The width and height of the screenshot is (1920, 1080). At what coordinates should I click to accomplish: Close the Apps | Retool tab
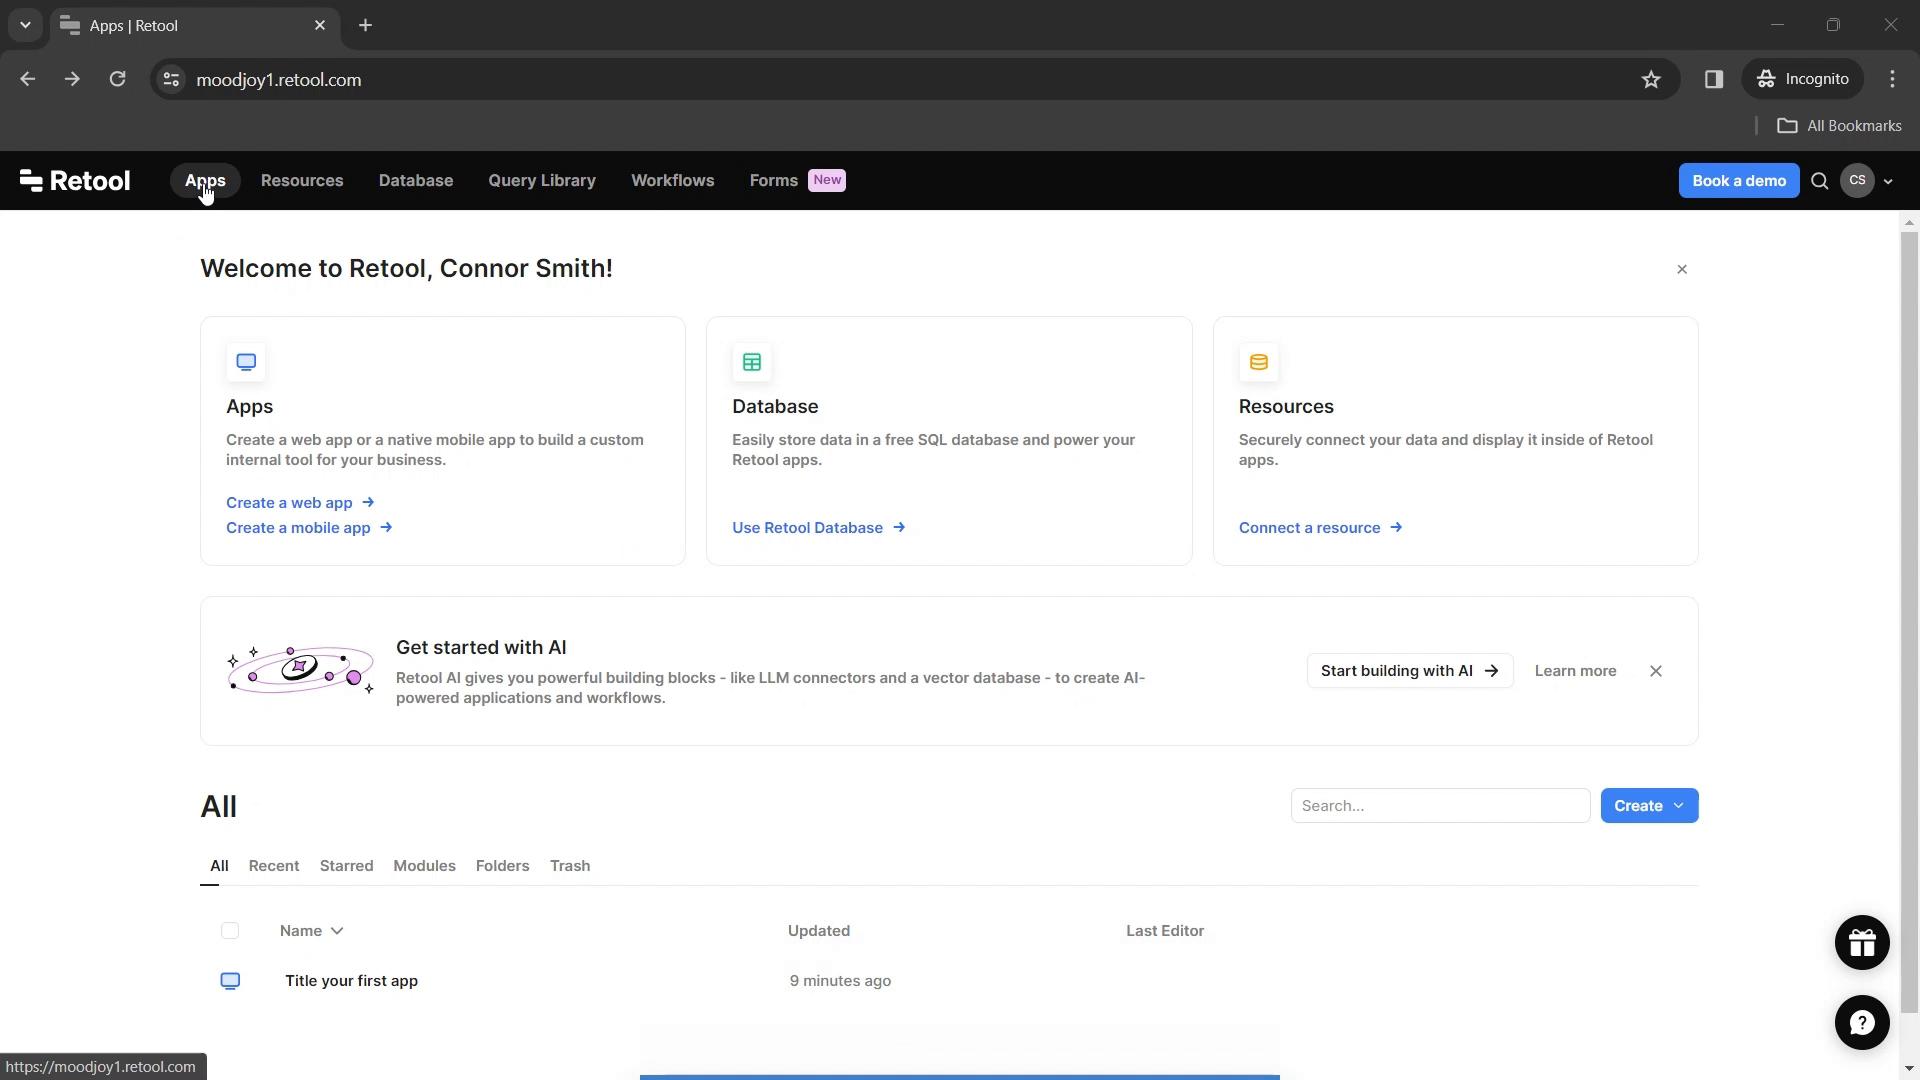320,25
